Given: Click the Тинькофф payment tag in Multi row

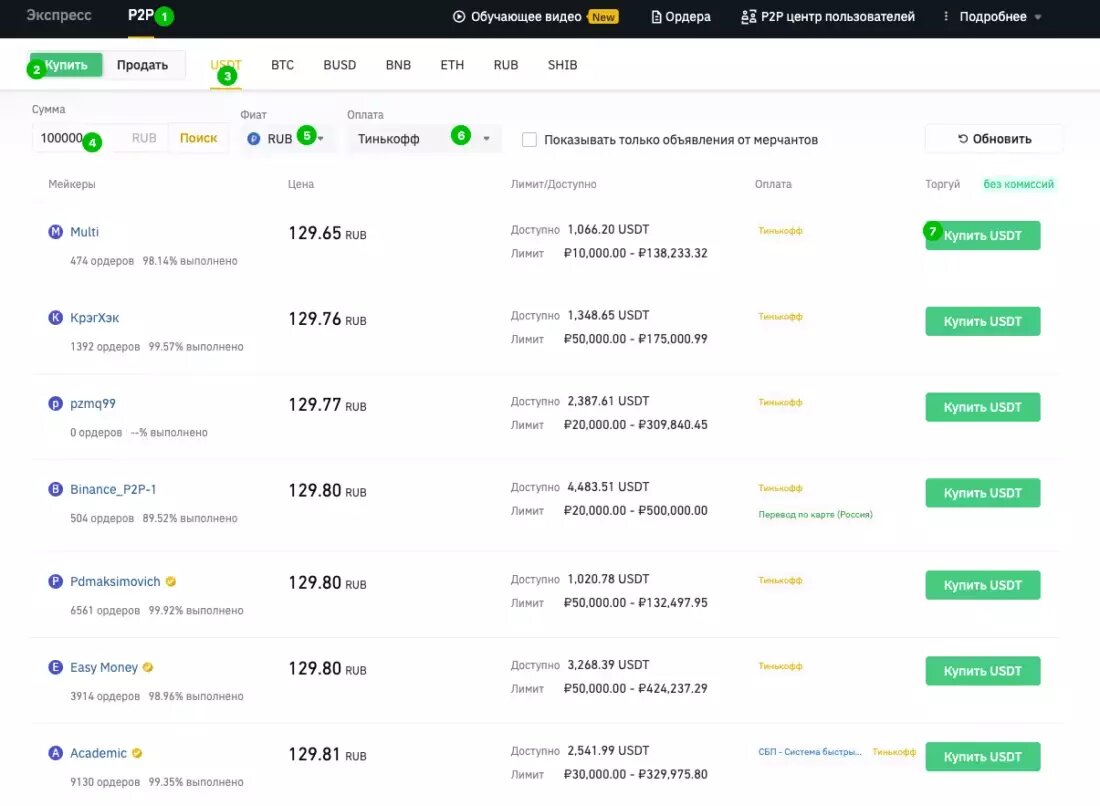Looking at the screenshot, I should (x=780, y=230).
